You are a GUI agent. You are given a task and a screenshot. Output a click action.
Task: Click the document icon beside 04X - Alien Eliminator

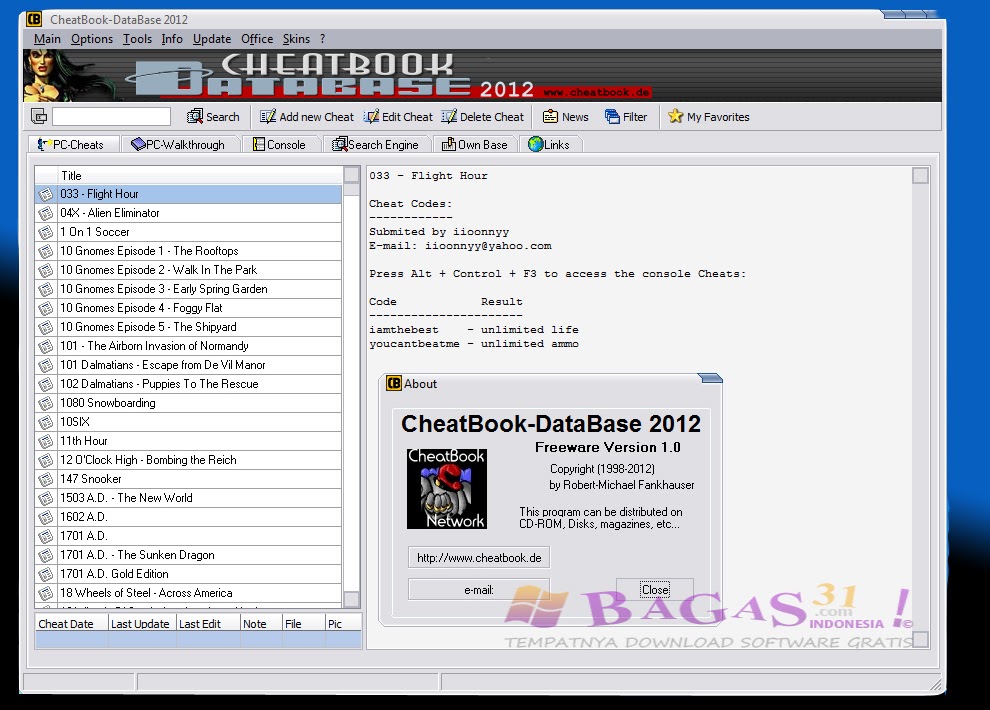tap(45, 213)
